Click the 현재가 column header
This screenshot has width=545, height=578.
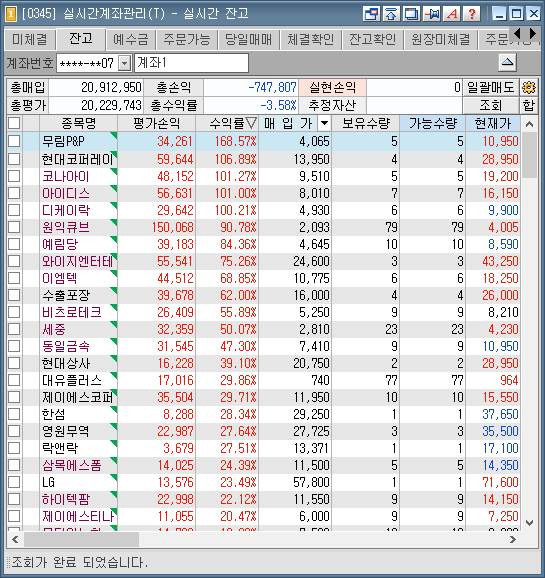coord(493,123)
